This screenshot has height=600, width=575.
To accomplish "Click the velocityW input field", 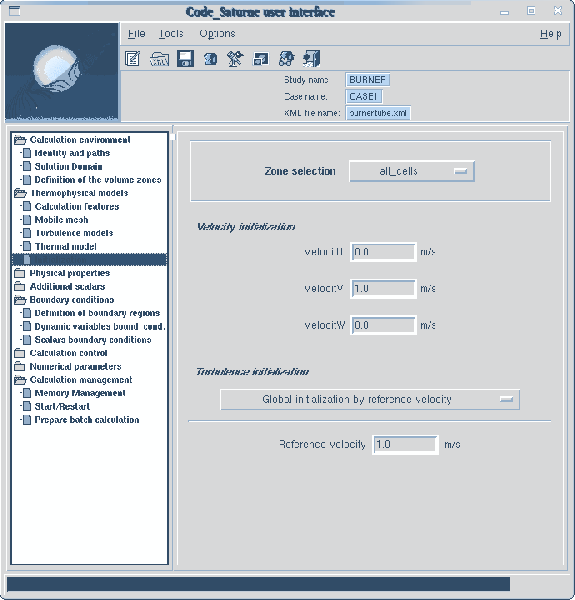I will point(383,325).
